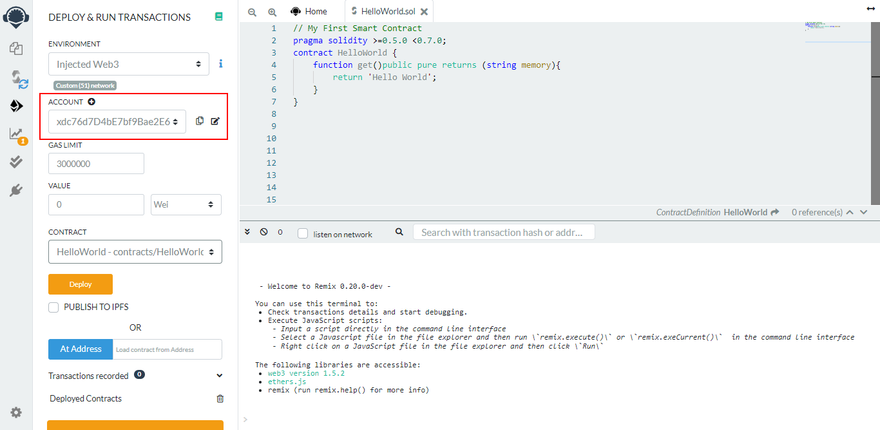880x430 pixels.
Task: Click the sign message icon beside account
Action: 215,121
